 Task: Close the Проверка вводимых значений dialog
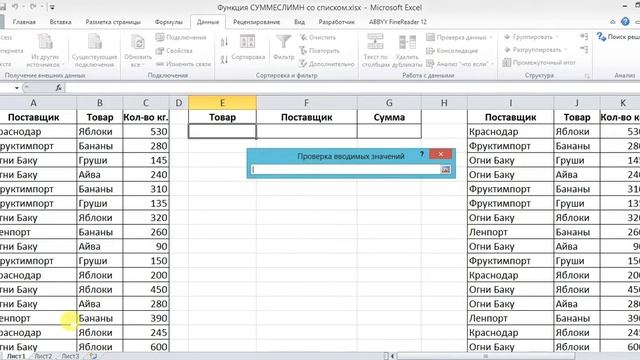[440, 154]
